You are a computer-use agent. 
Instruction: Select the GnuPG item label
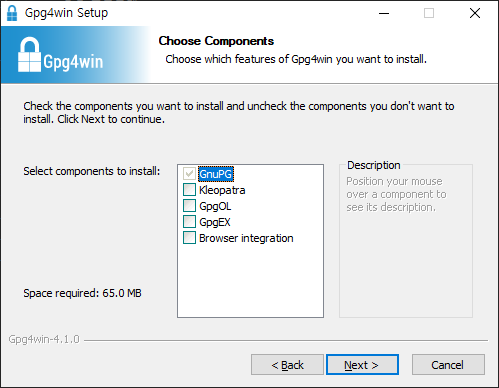pyautogui.click(x=216, y=174)
